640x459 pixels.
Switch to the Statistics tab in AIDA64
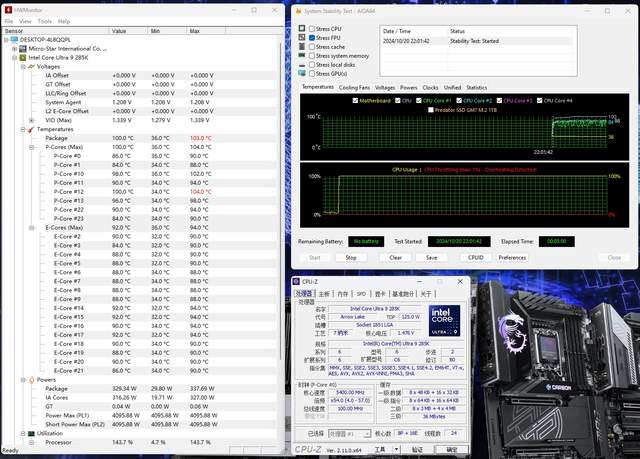476,88
